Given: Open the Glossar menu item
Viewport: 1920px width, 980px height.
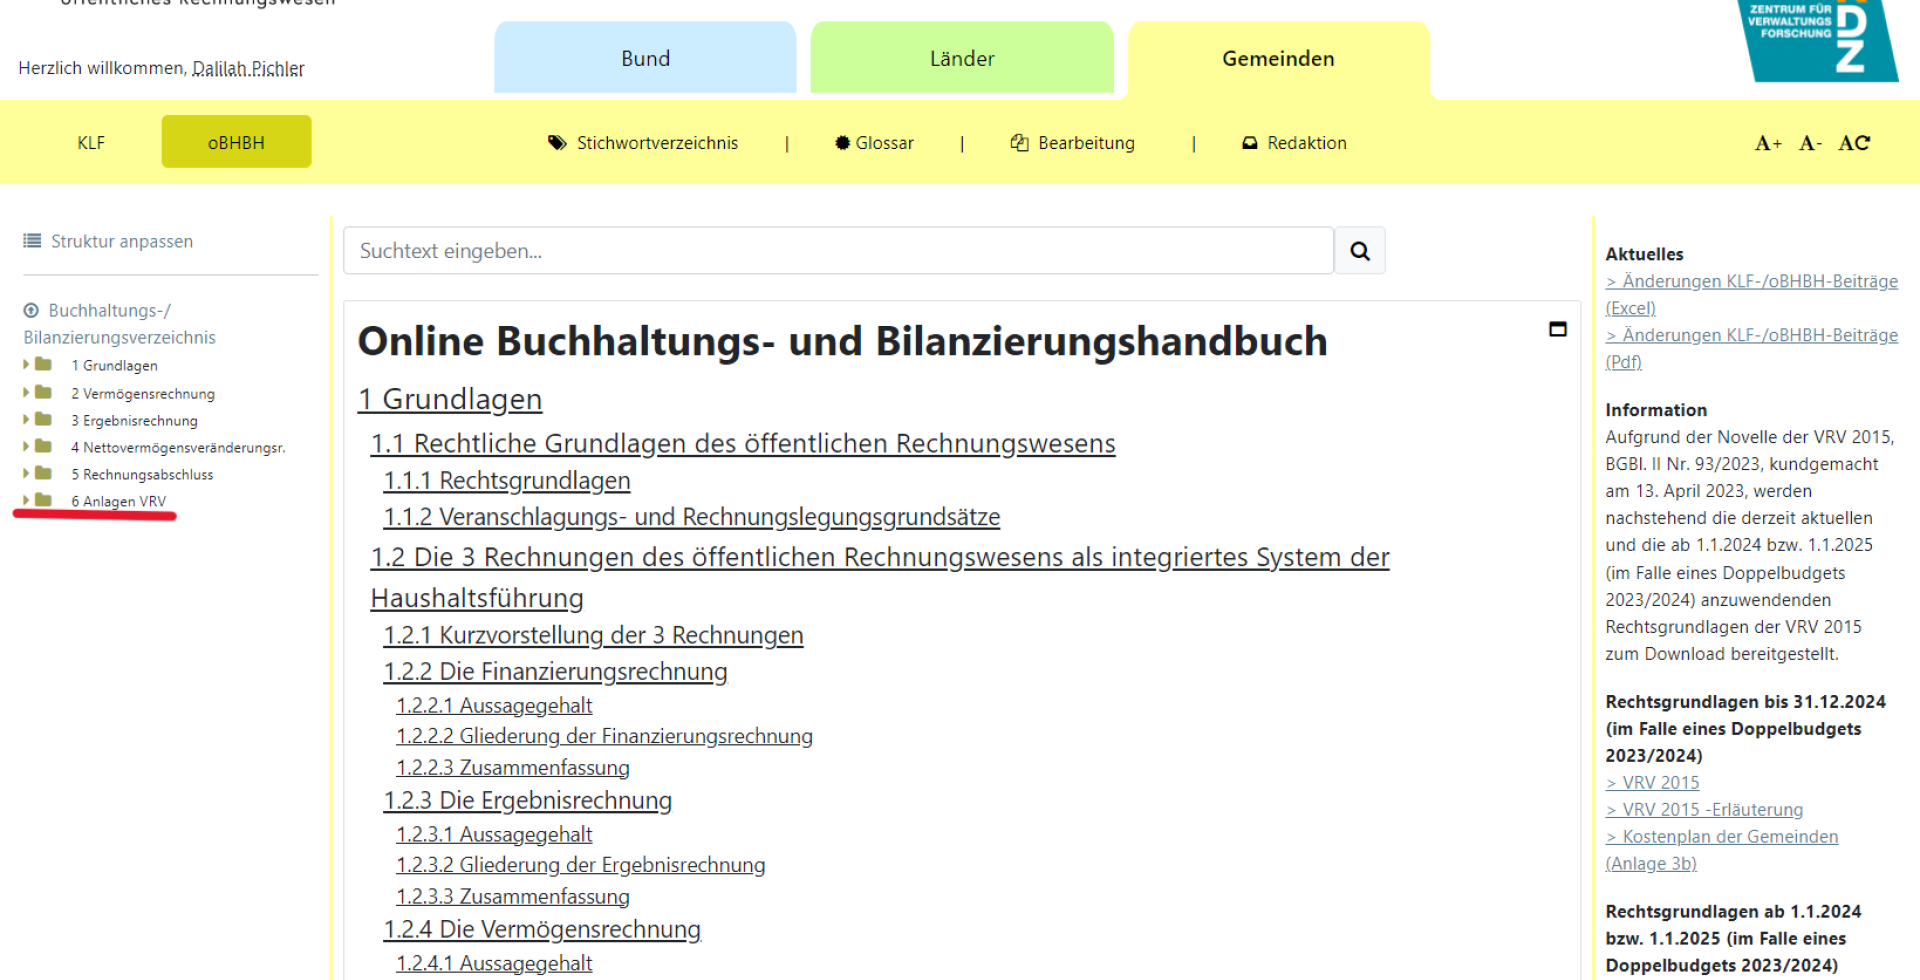Looking at the screenshot, I should pos(874,143).
